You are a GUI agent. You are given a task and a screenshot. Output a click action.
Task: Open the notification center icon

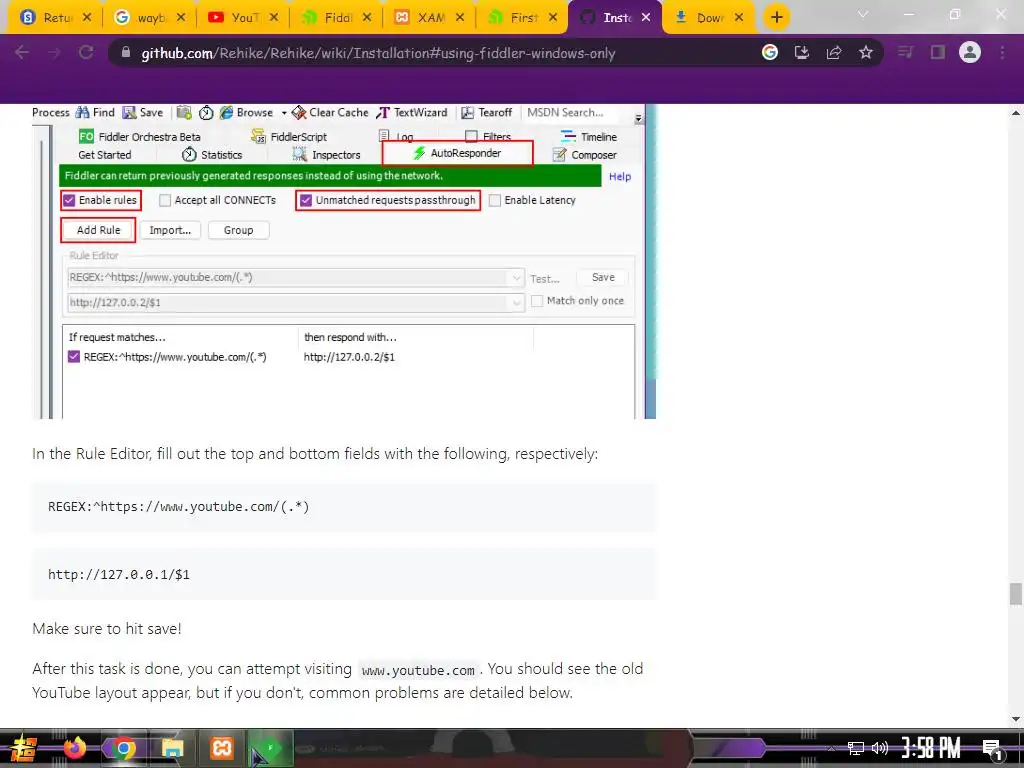click(991, 749)
